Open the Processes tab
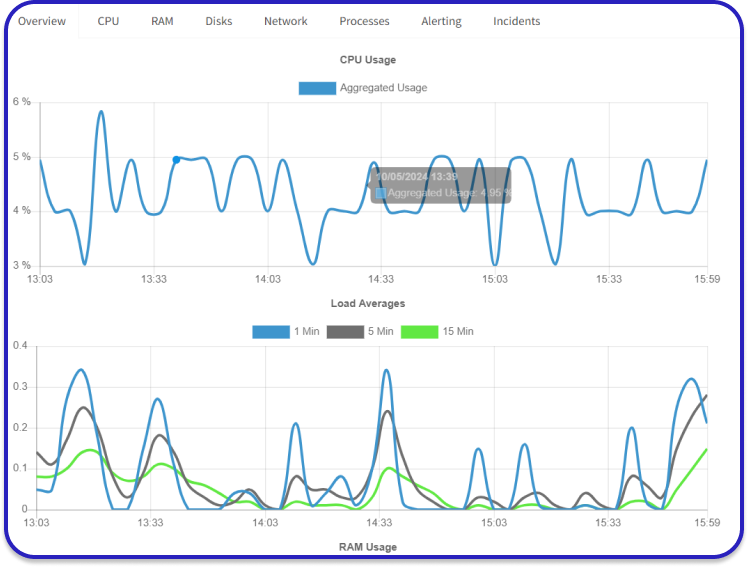The image size is (748, 567). pyautogui.click(x=364, y=21)
